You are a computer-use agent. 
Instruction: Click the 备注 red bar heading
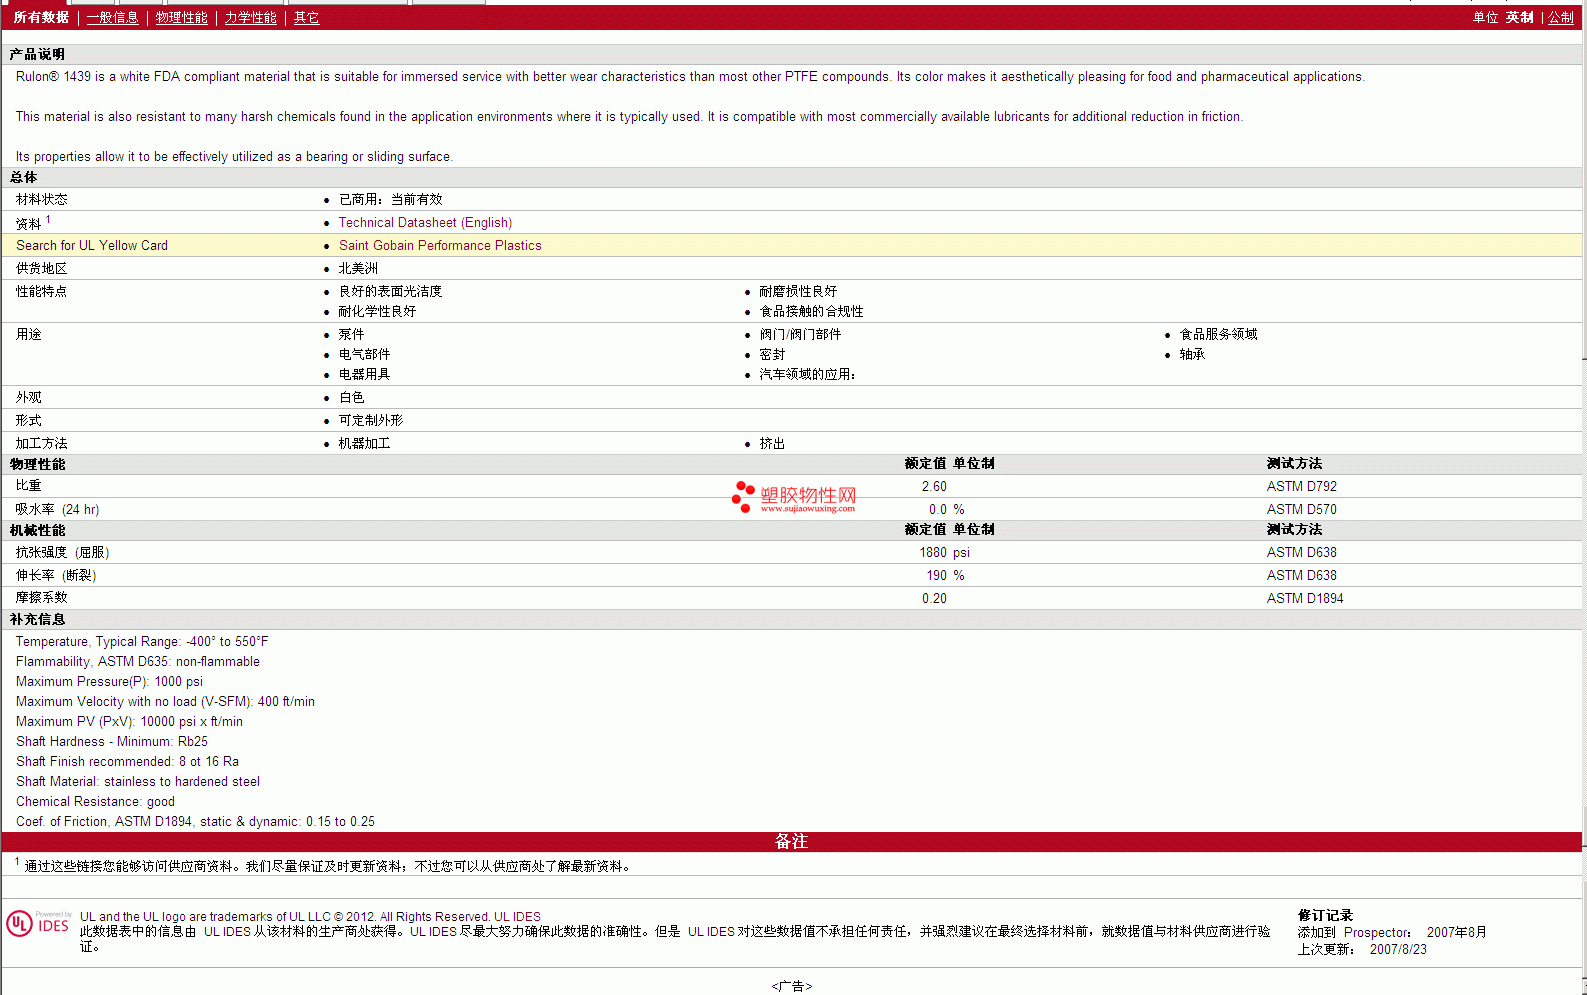pos(791,841)
